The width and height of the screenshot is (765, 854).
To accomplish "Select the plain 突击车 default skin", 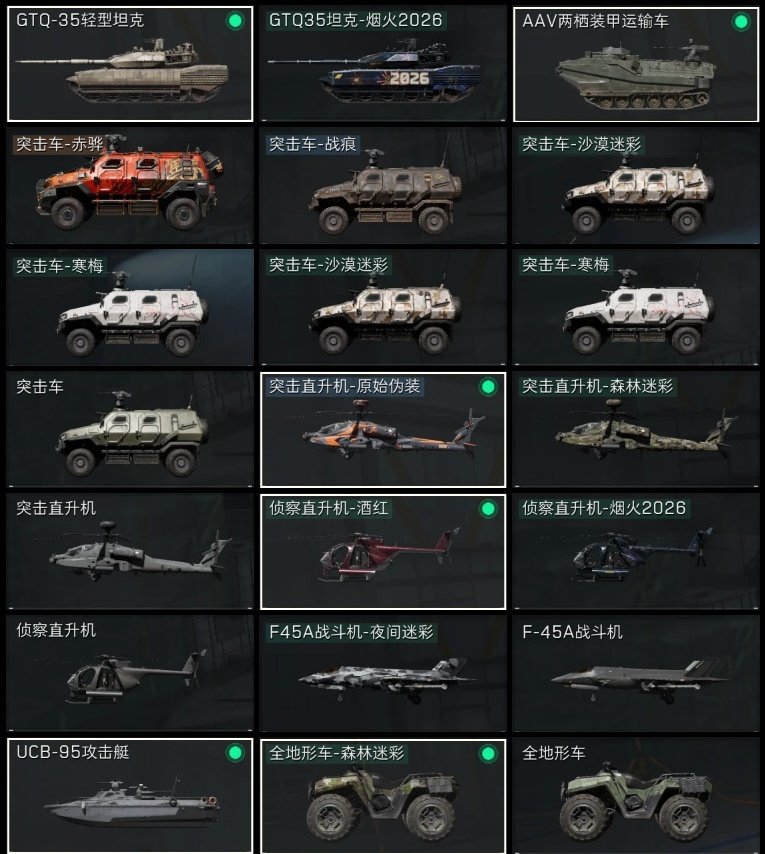I will coord(130,430).
